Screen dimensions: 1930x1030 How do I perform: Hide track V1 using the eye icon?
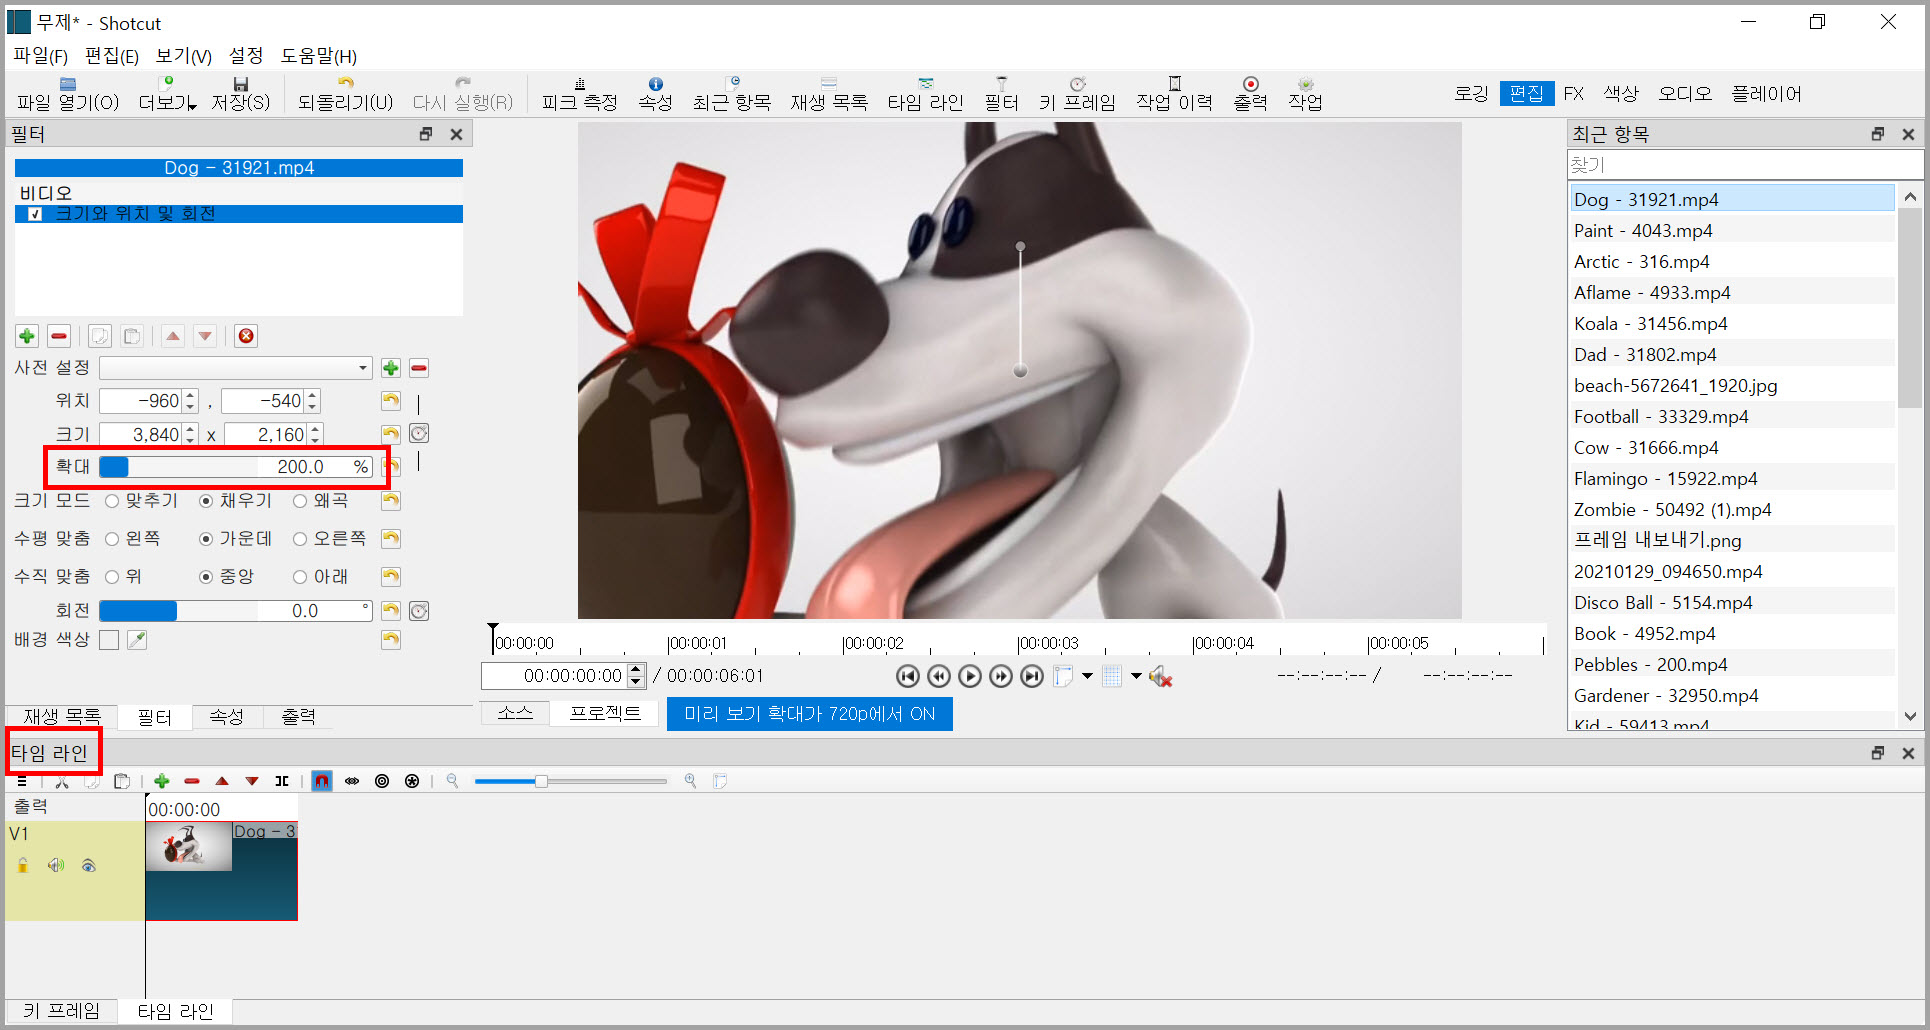point(89,866)
